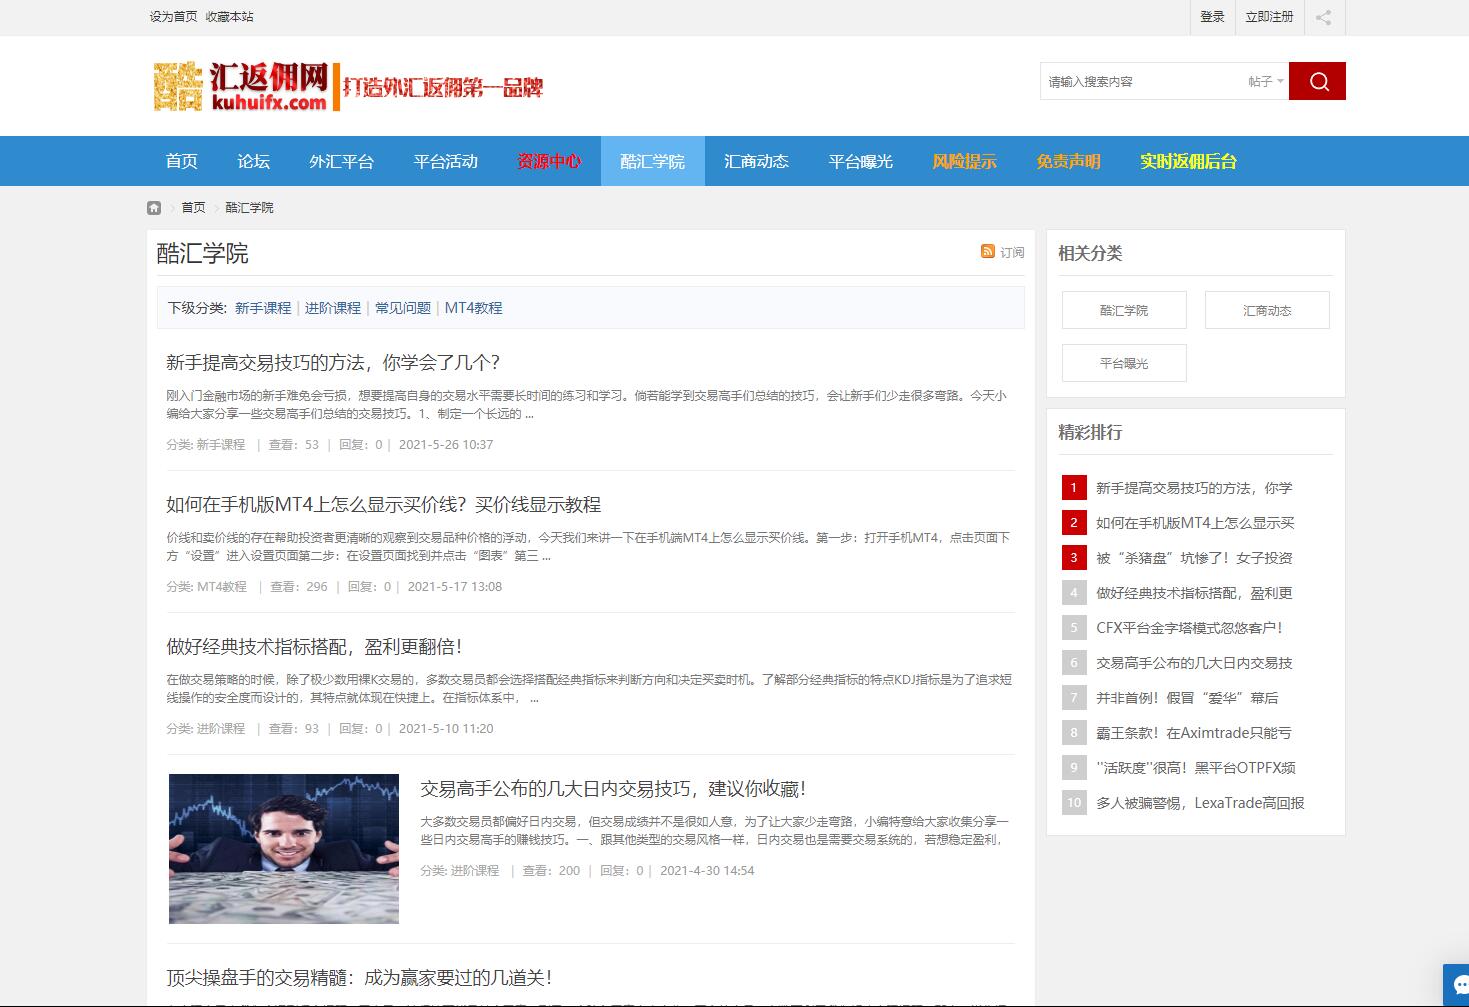Viewport: 1469px width, 1007px height.
Task: Select the 外汇平台 navigation tab
Action: 341,161
